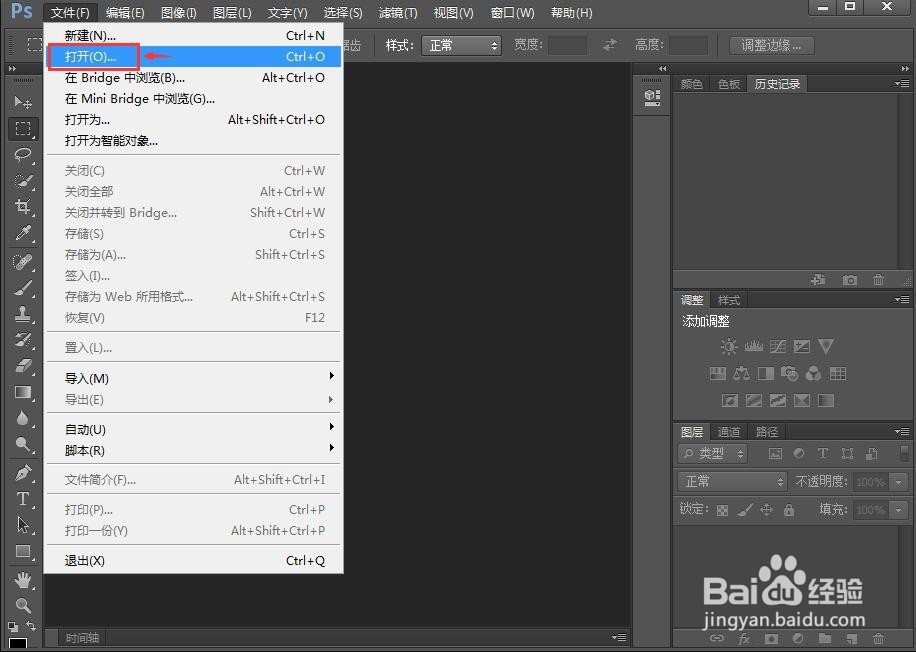Open the 滤镜 filter menu
Screen dimensions: 916x652
[397, 12]
